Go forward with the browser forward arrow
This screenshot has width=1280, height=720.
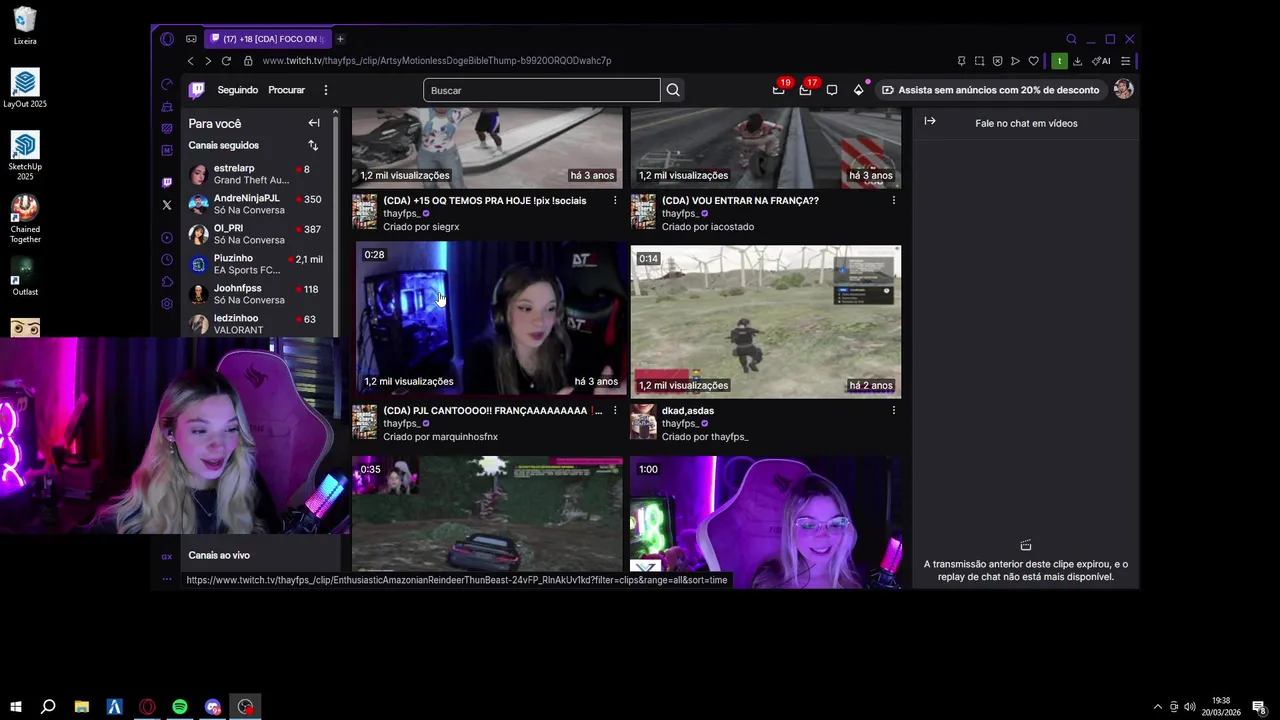[x=208, y=61]
